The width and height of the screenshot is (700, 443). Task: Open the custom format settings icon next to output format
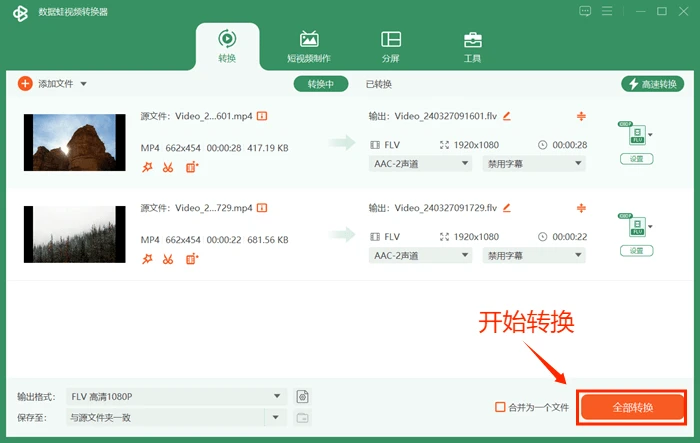click(x=302, y=397)
